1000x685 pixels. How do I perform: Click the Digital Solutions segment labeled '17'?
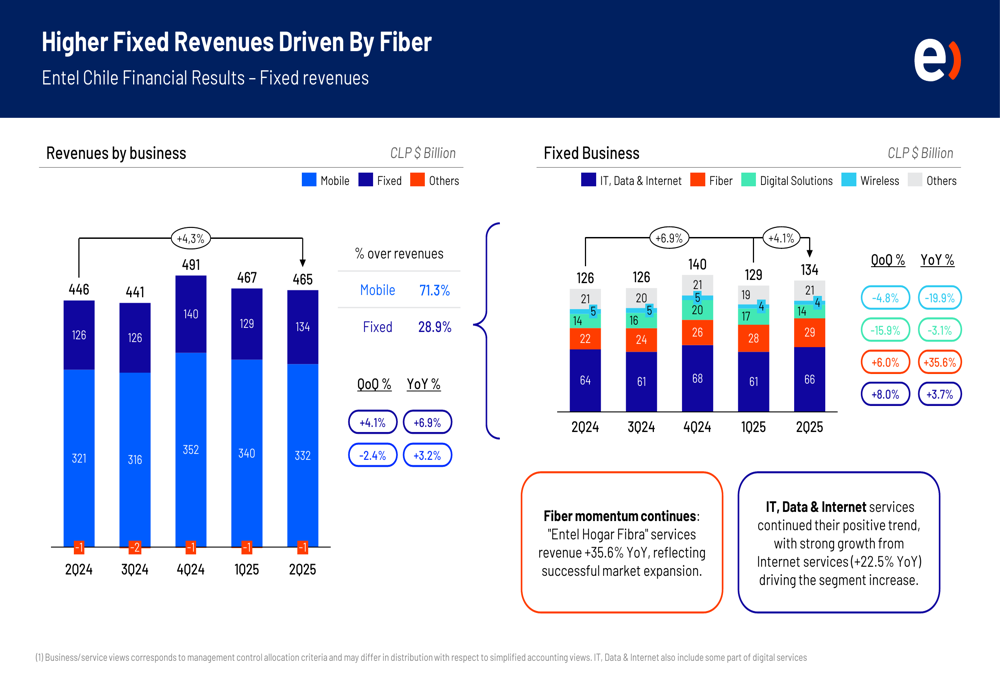tap(753, 316)
